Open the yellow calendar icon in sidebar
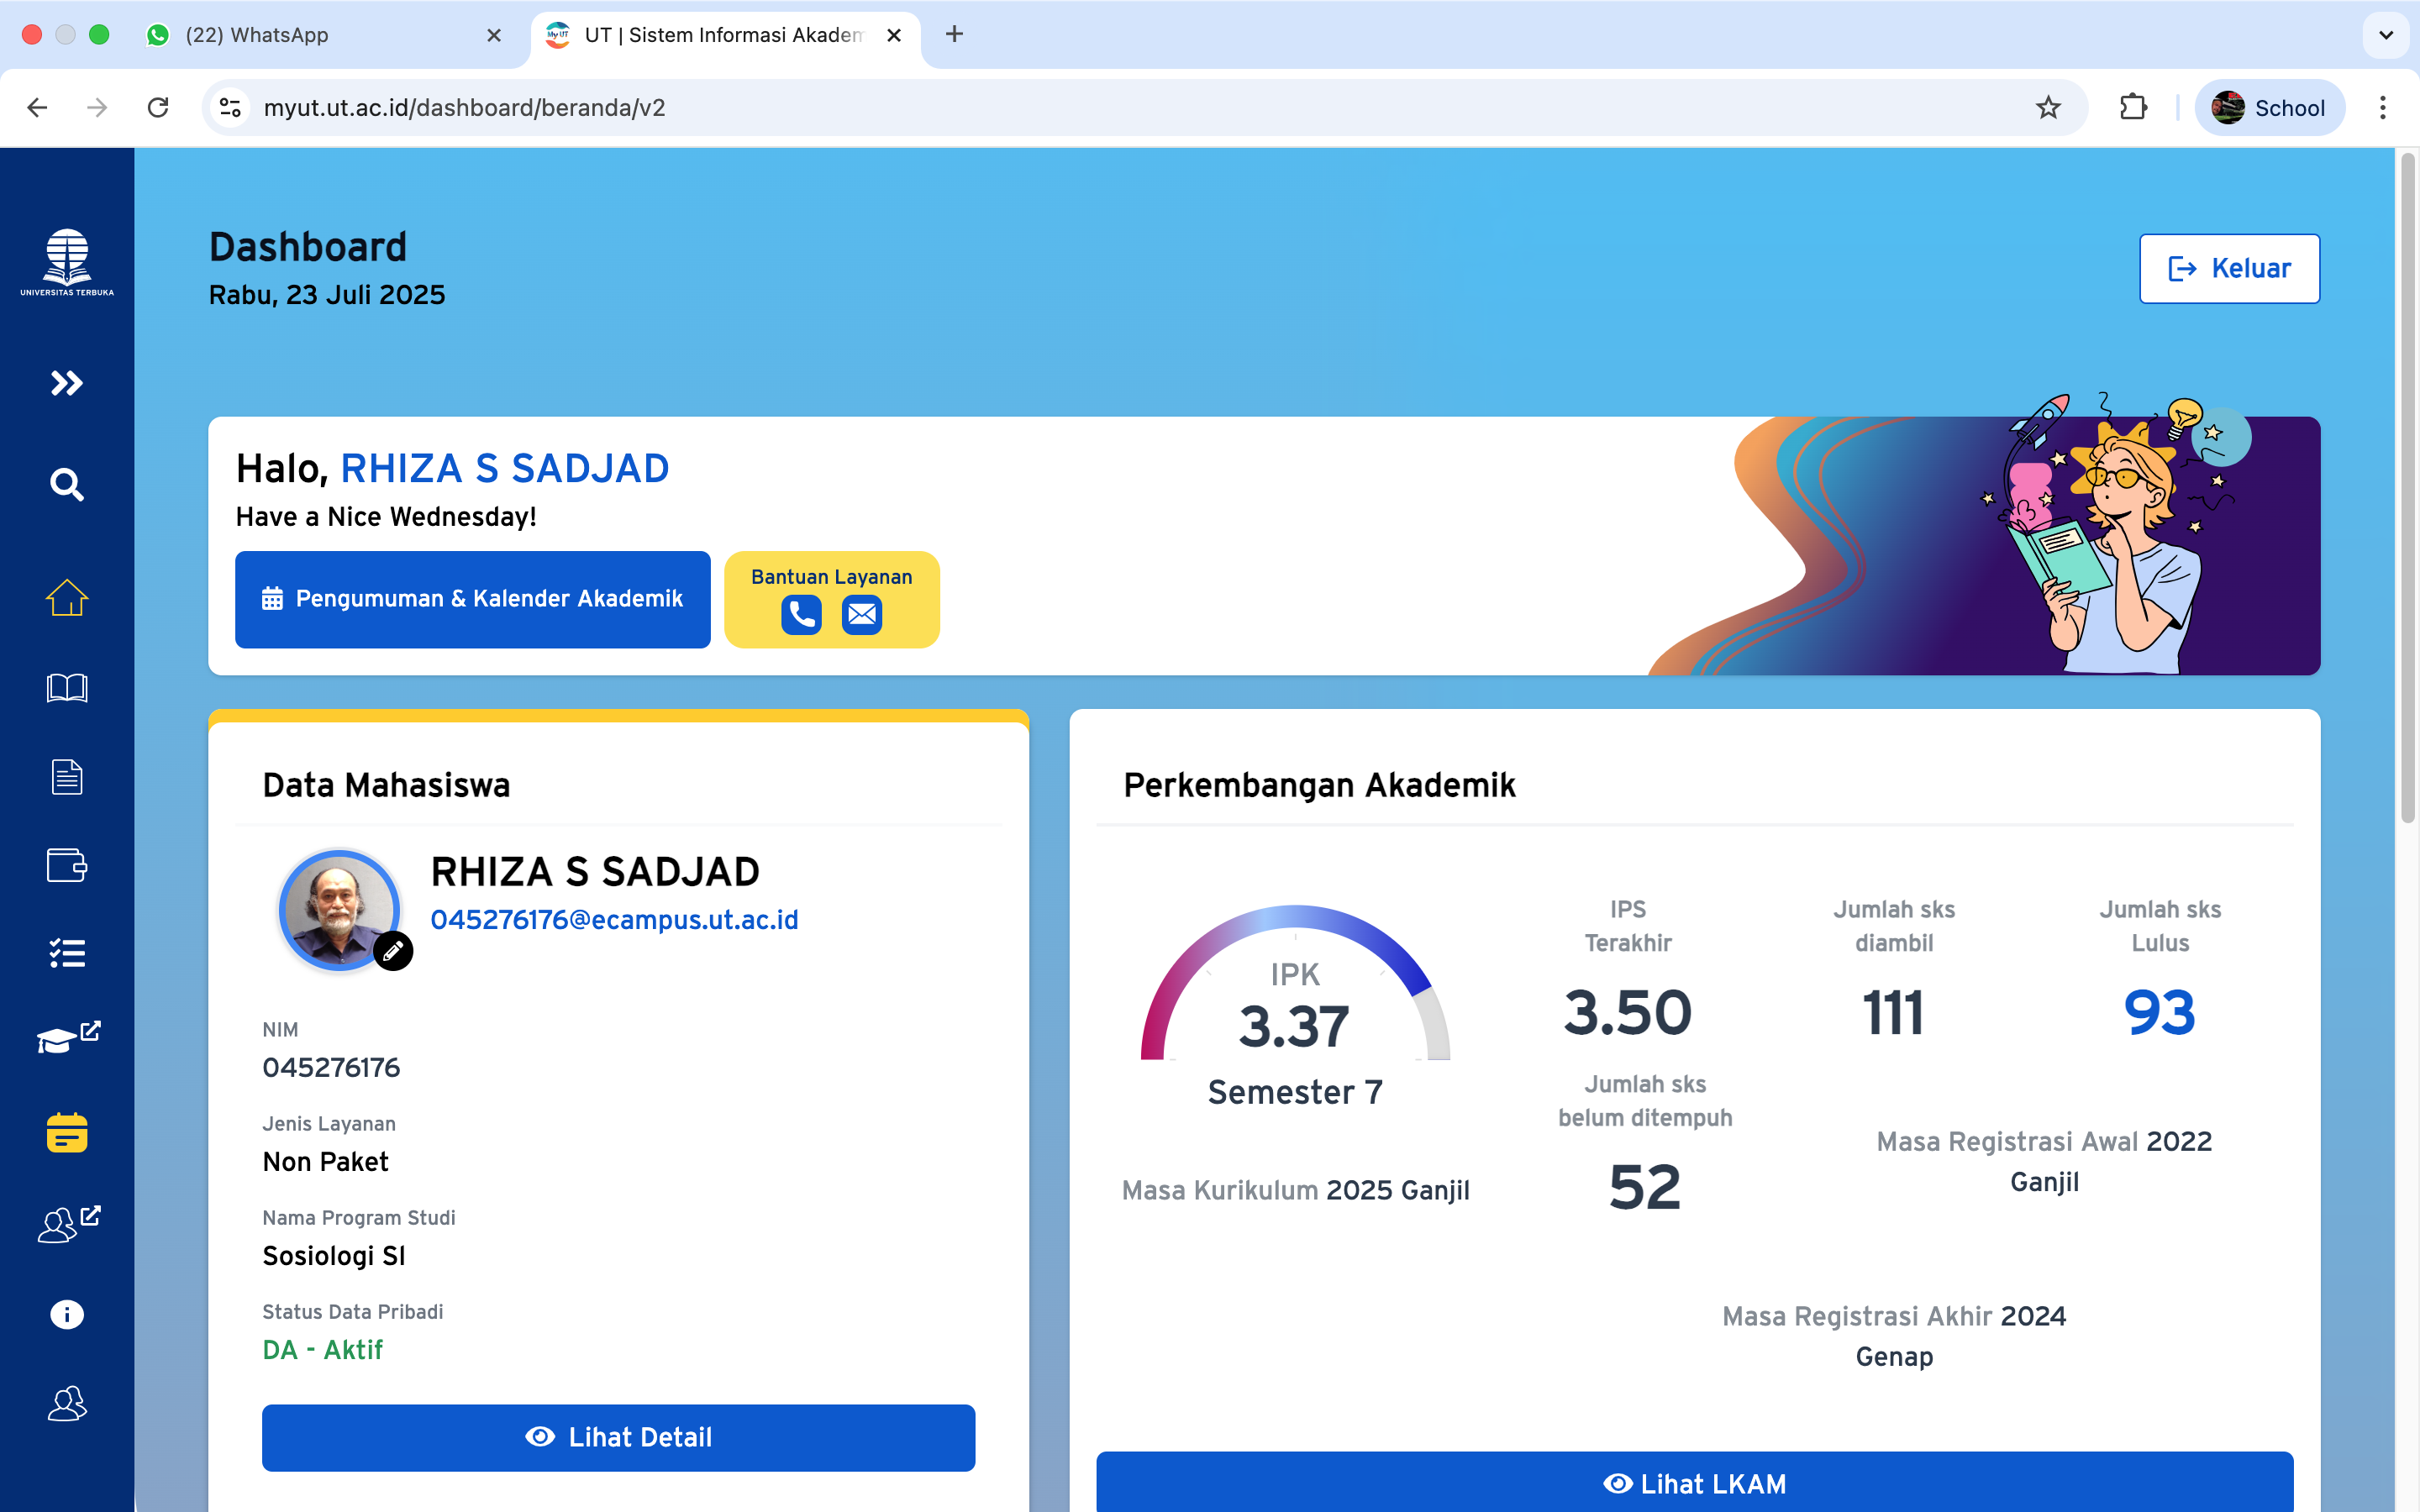This screenshot has height=1512, width=2420. pyautogui.click(x=67, y=1132)
